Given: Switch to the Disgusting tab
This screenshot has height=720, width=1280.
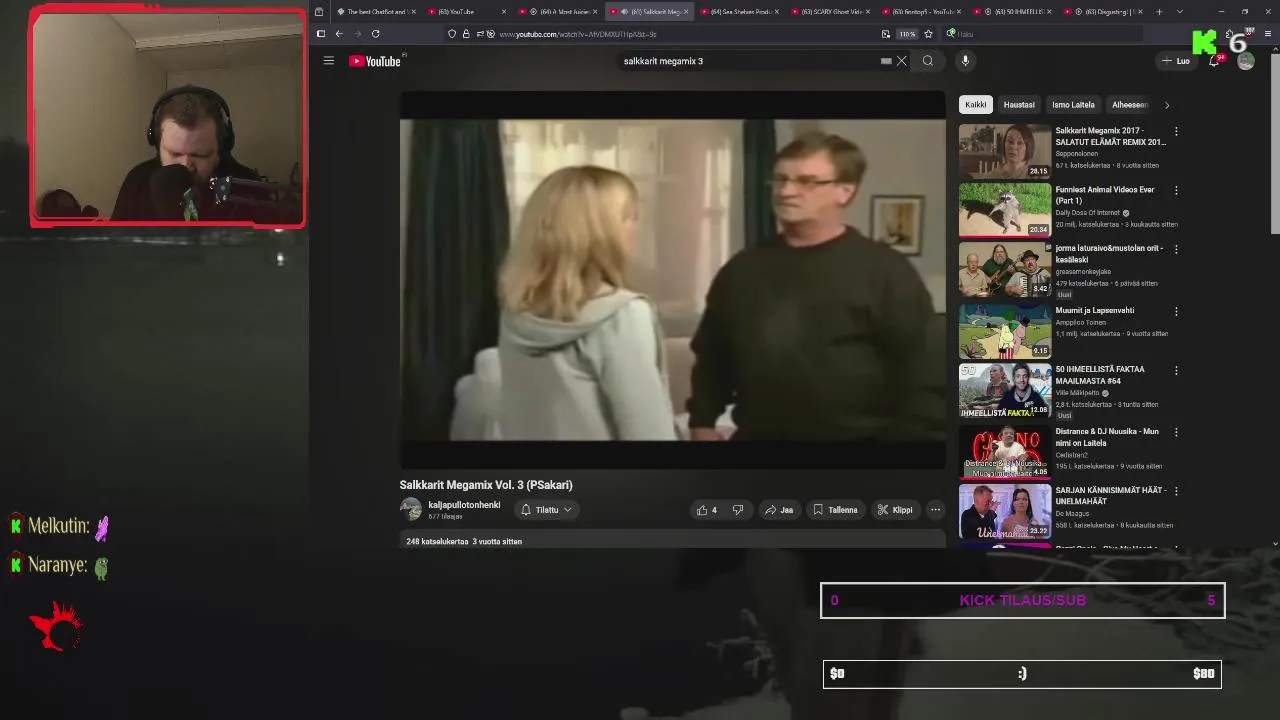Looking at the screenshot, I should click(x=1103, y=12).
